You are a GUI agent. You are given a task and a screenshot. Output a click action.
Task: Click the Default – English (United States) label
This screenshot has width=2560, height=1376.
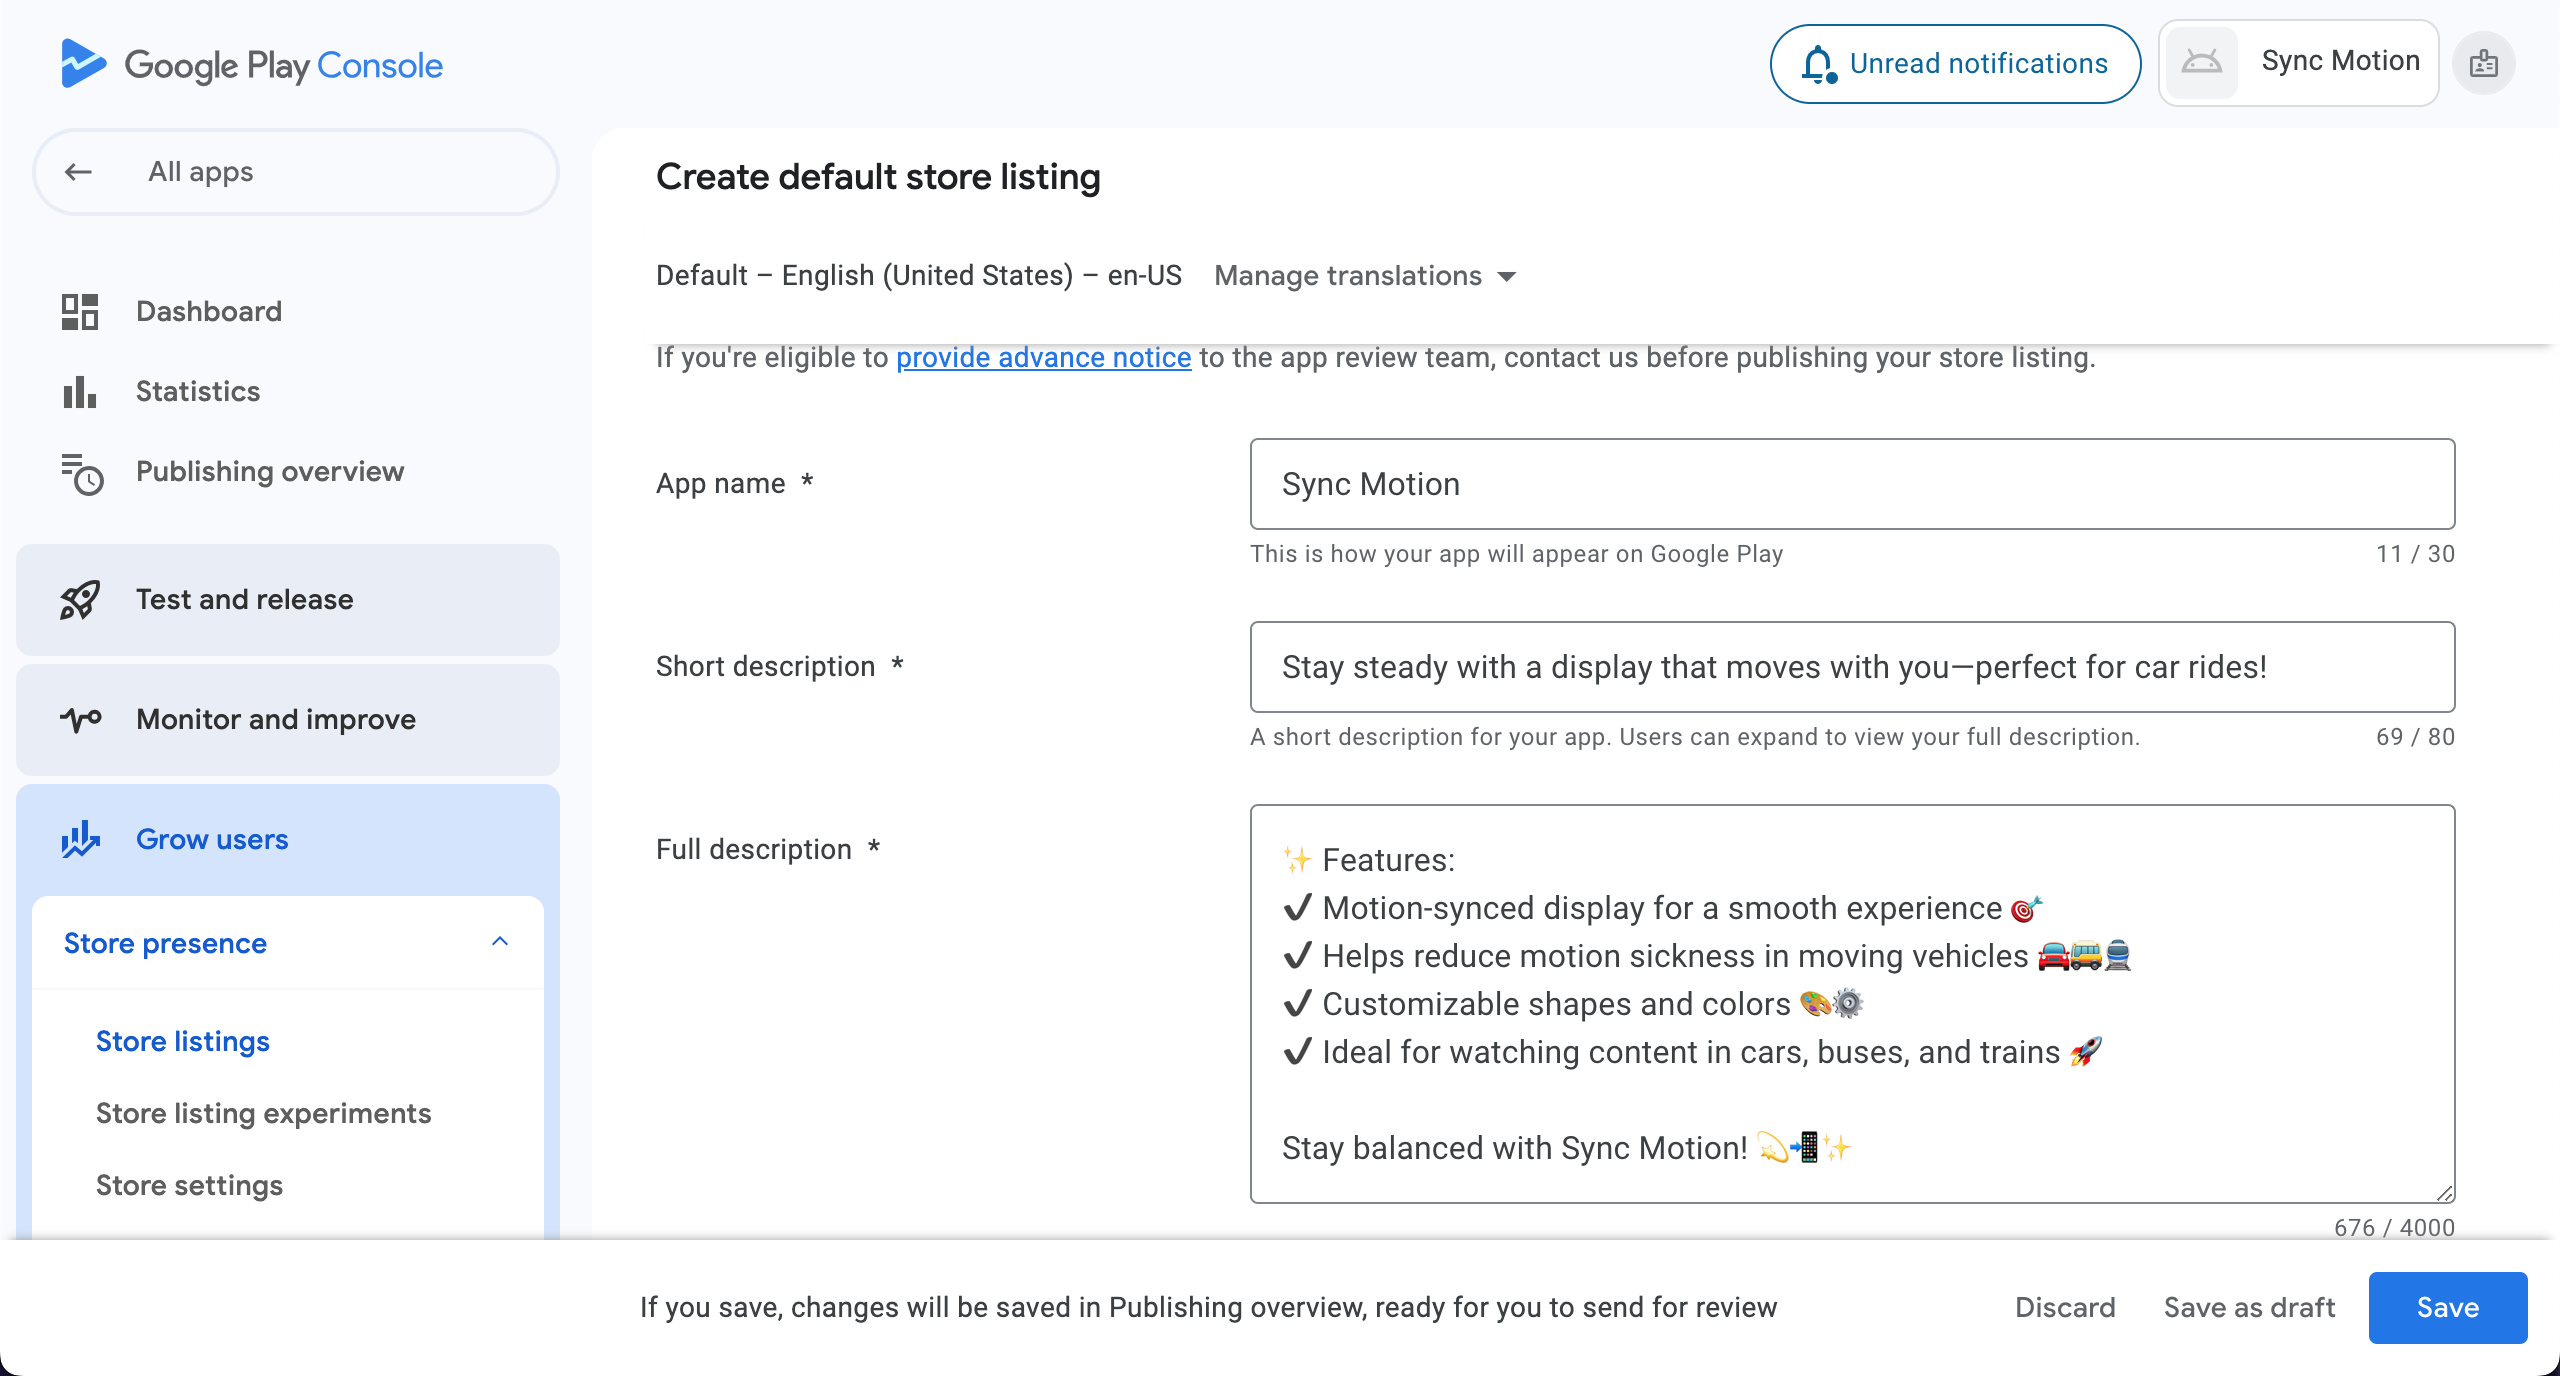(x=919, y=275)
